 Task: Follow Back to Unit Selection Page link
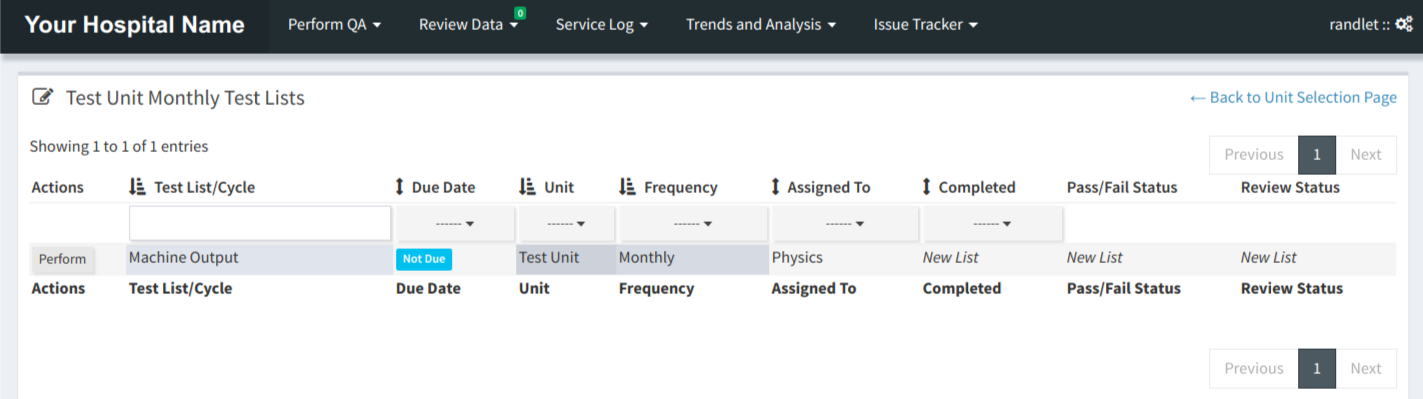pyautogui.click(x=1293, y=97)
